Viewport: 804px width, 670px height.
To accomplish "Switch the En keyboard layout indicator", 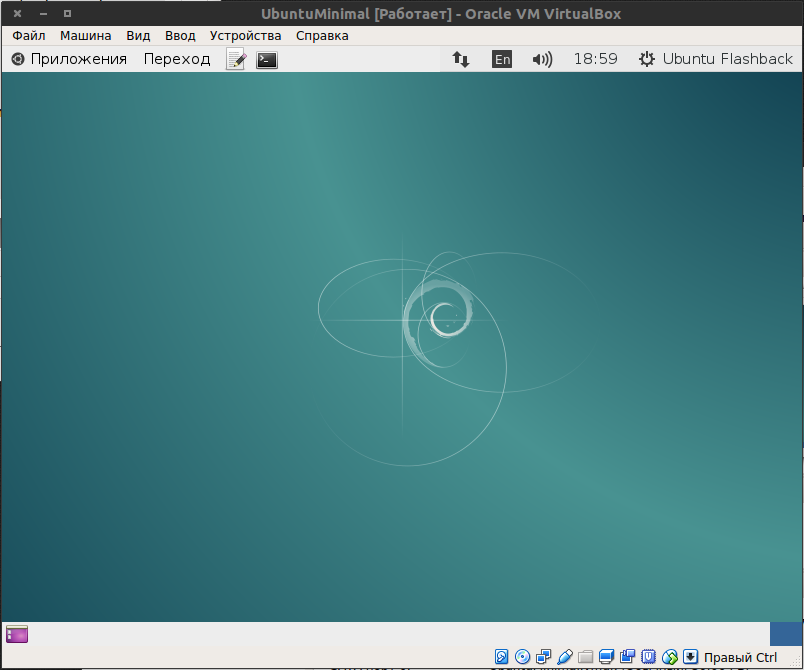I will 501,59.
